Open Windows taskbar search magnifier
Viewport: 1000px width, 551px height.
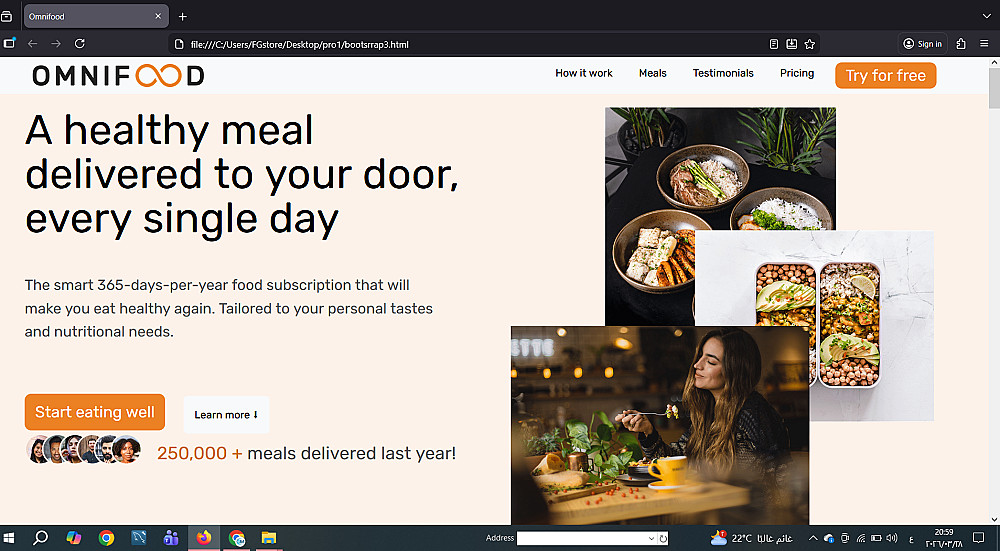[x=41, y=538]
